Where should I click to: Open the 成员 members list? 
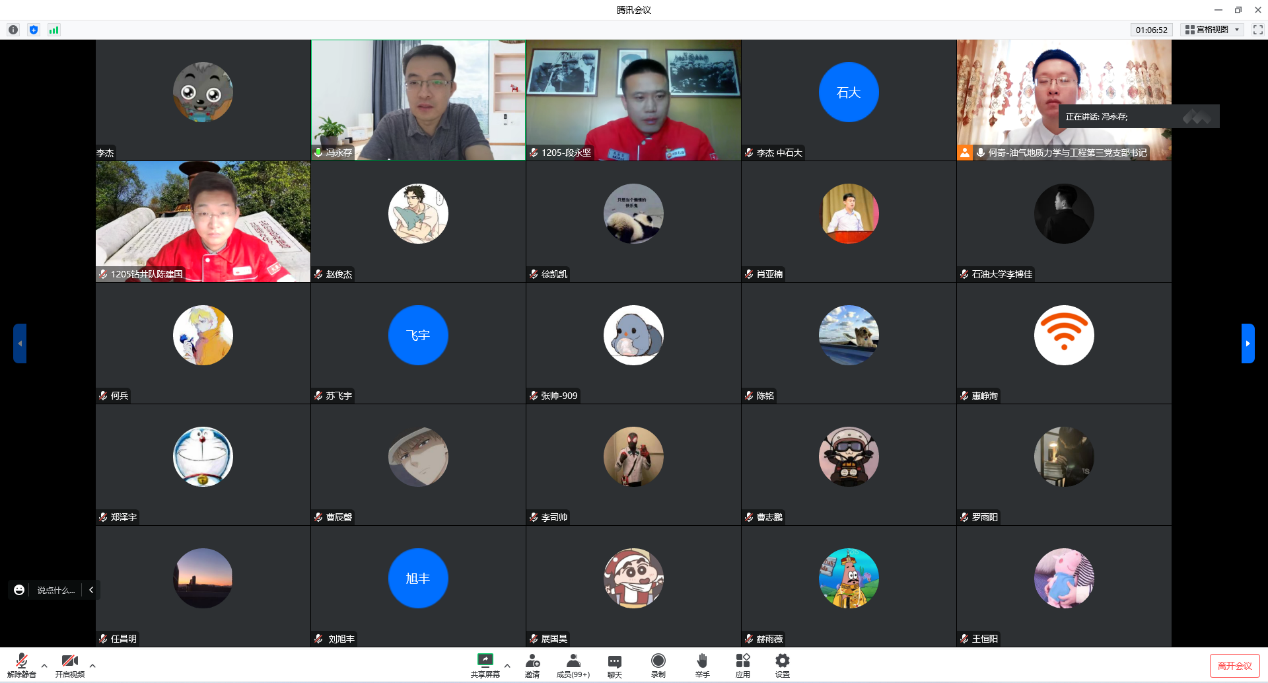[x=573, y=665]
